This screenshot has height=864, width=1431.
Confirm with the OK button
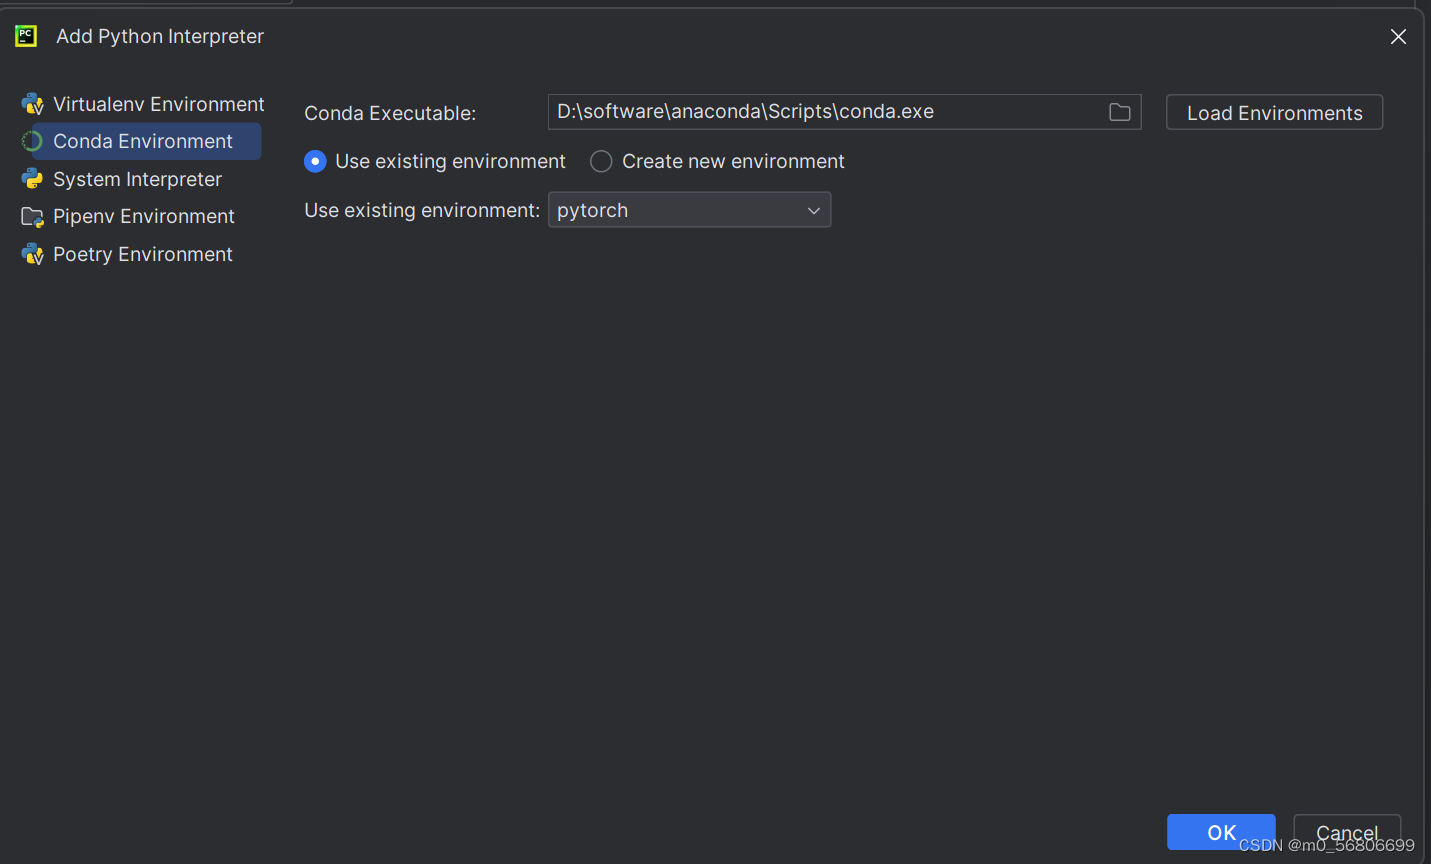click(1221, 832)
